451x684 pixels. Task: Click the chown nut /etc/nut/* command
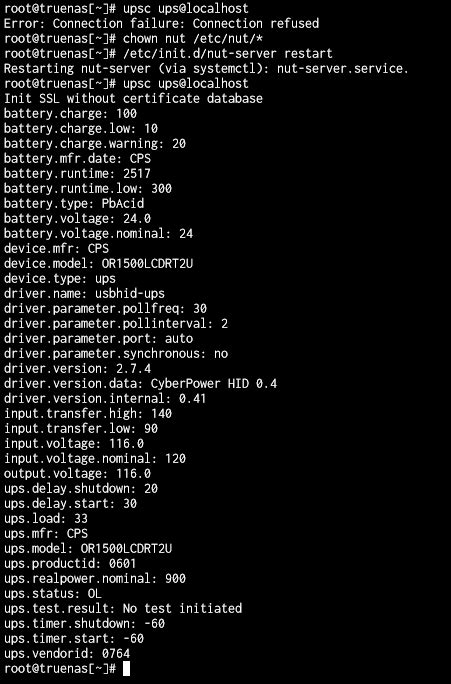click(x=193, y=38)
